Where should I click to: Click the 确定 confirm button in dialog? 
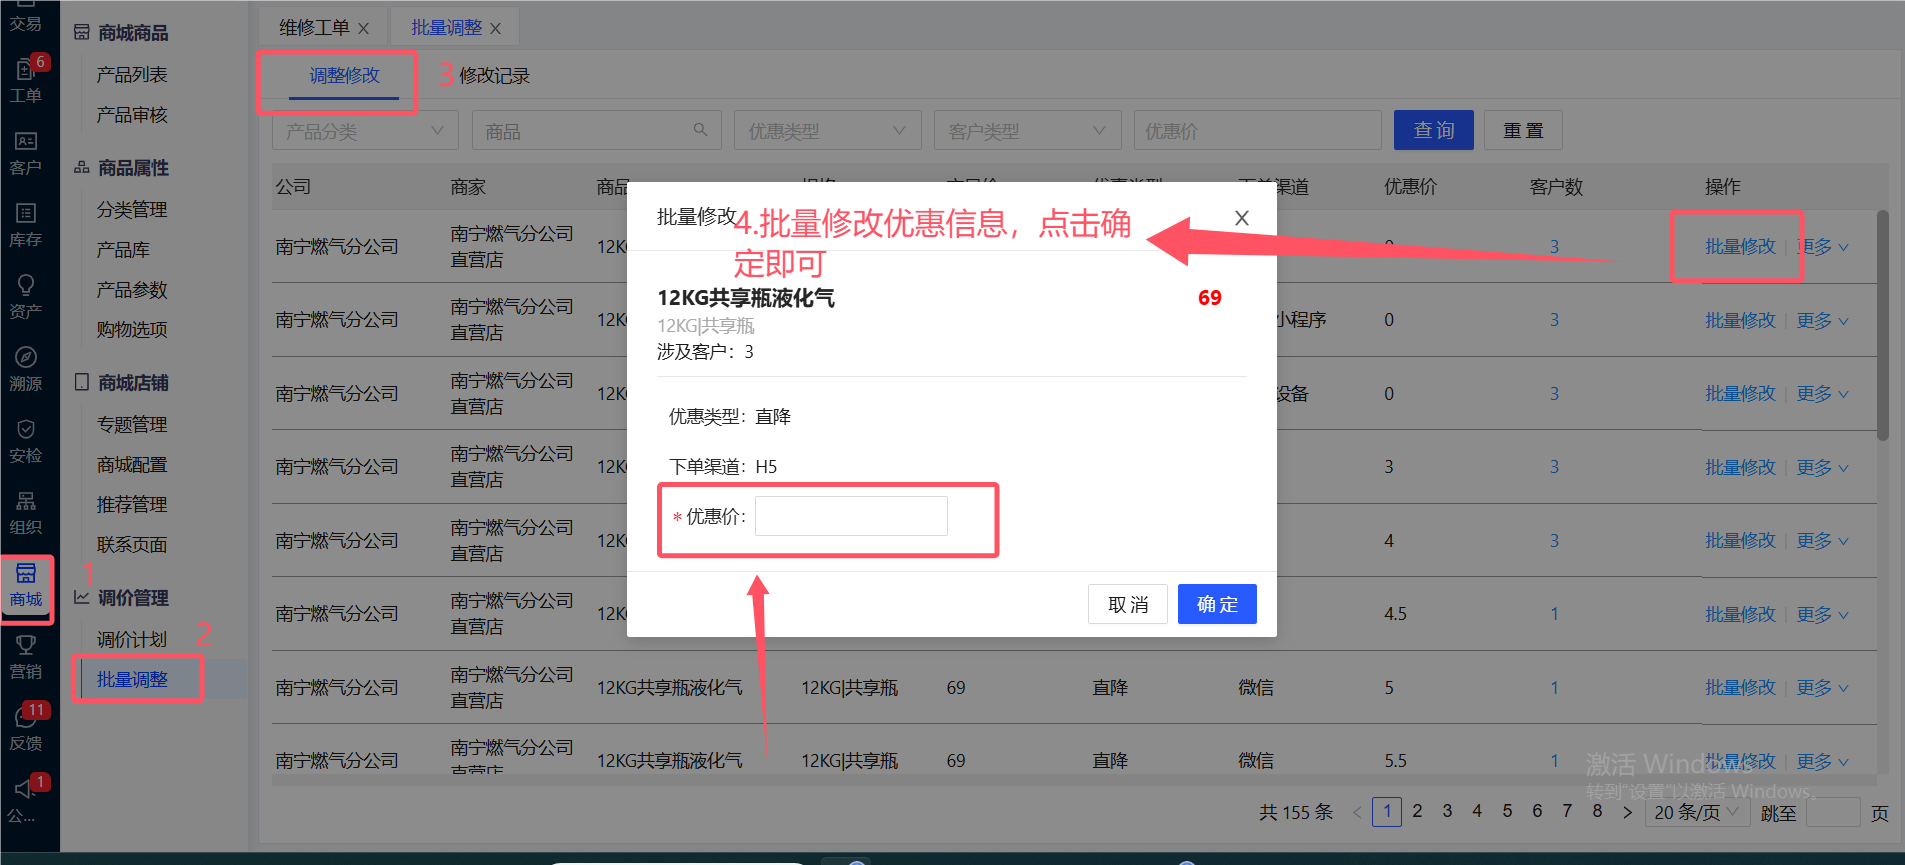click(x=1216, y=604)
